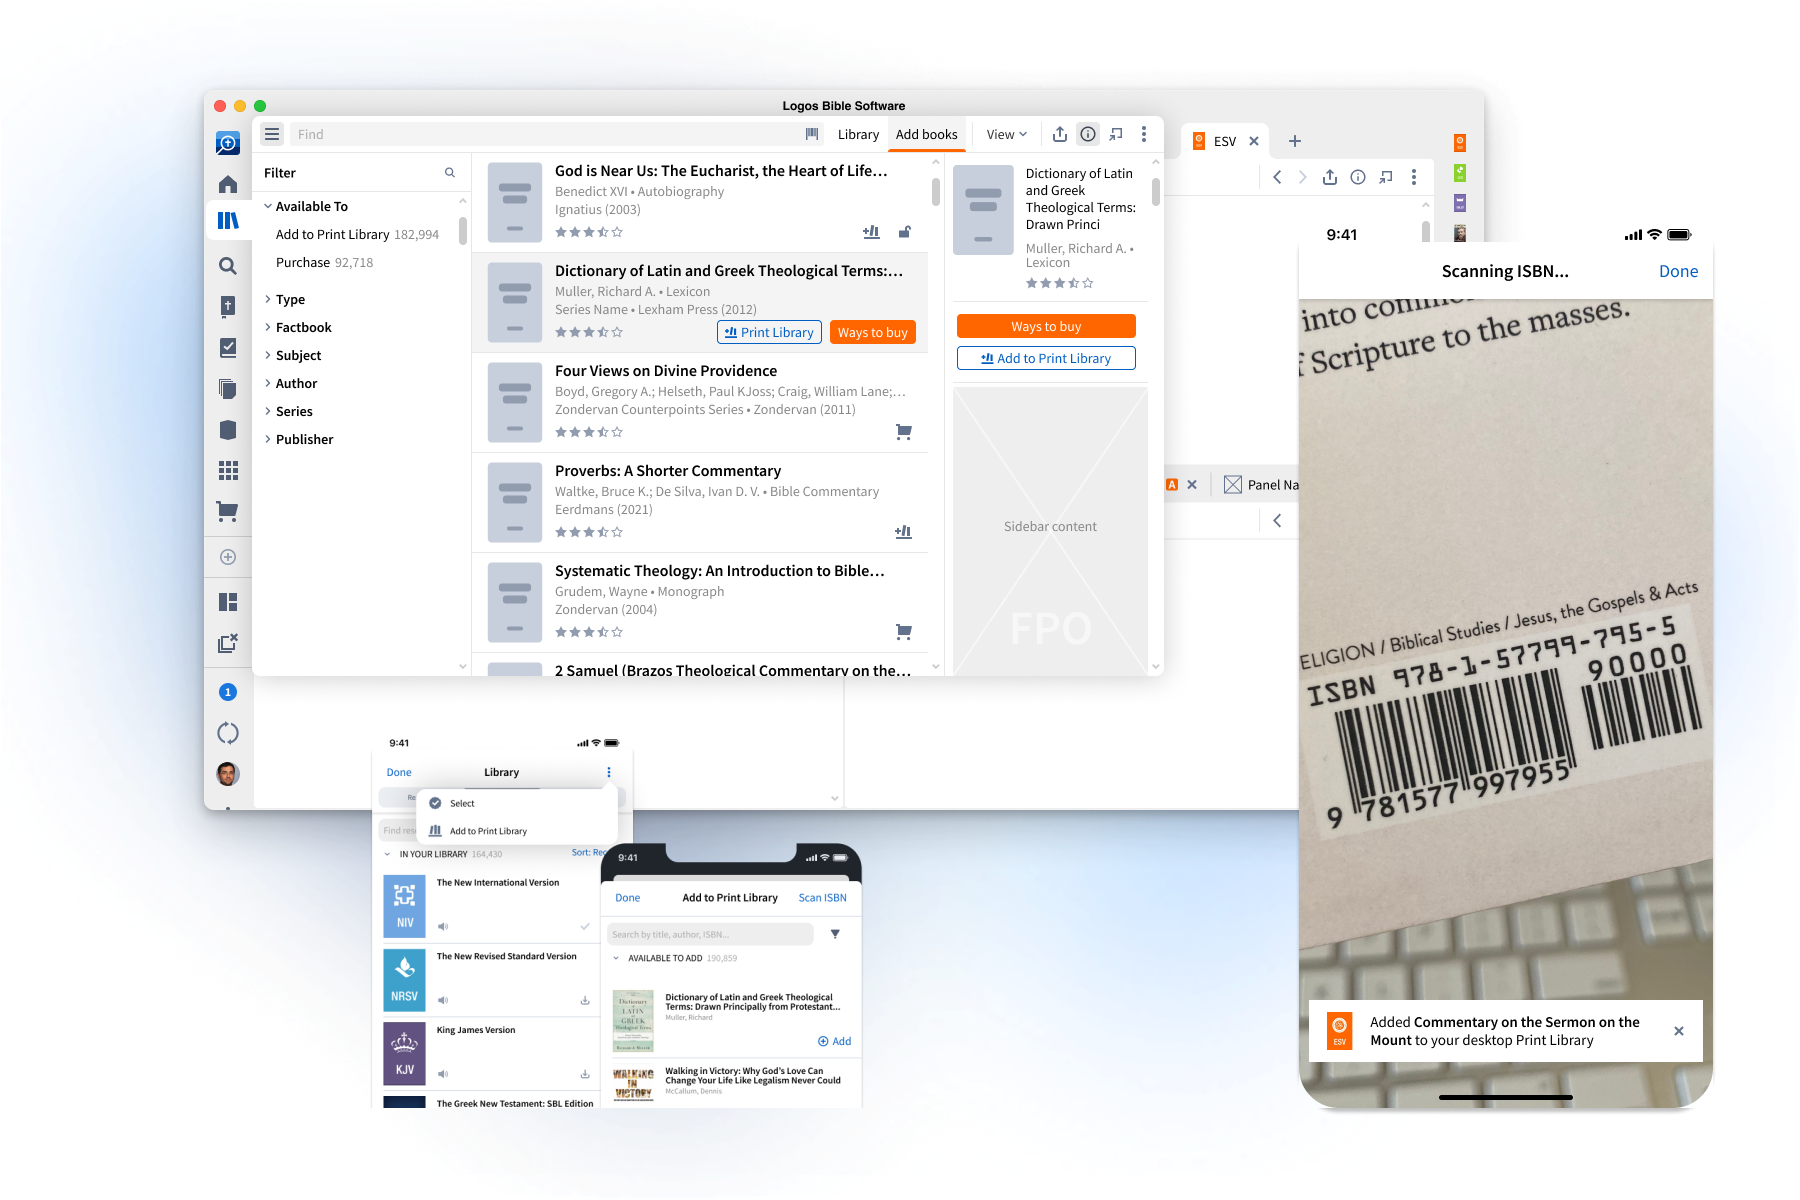Click the cart icon on the Systematic Theology row
Screen dimensions: 1800x1200
[904, 632]
